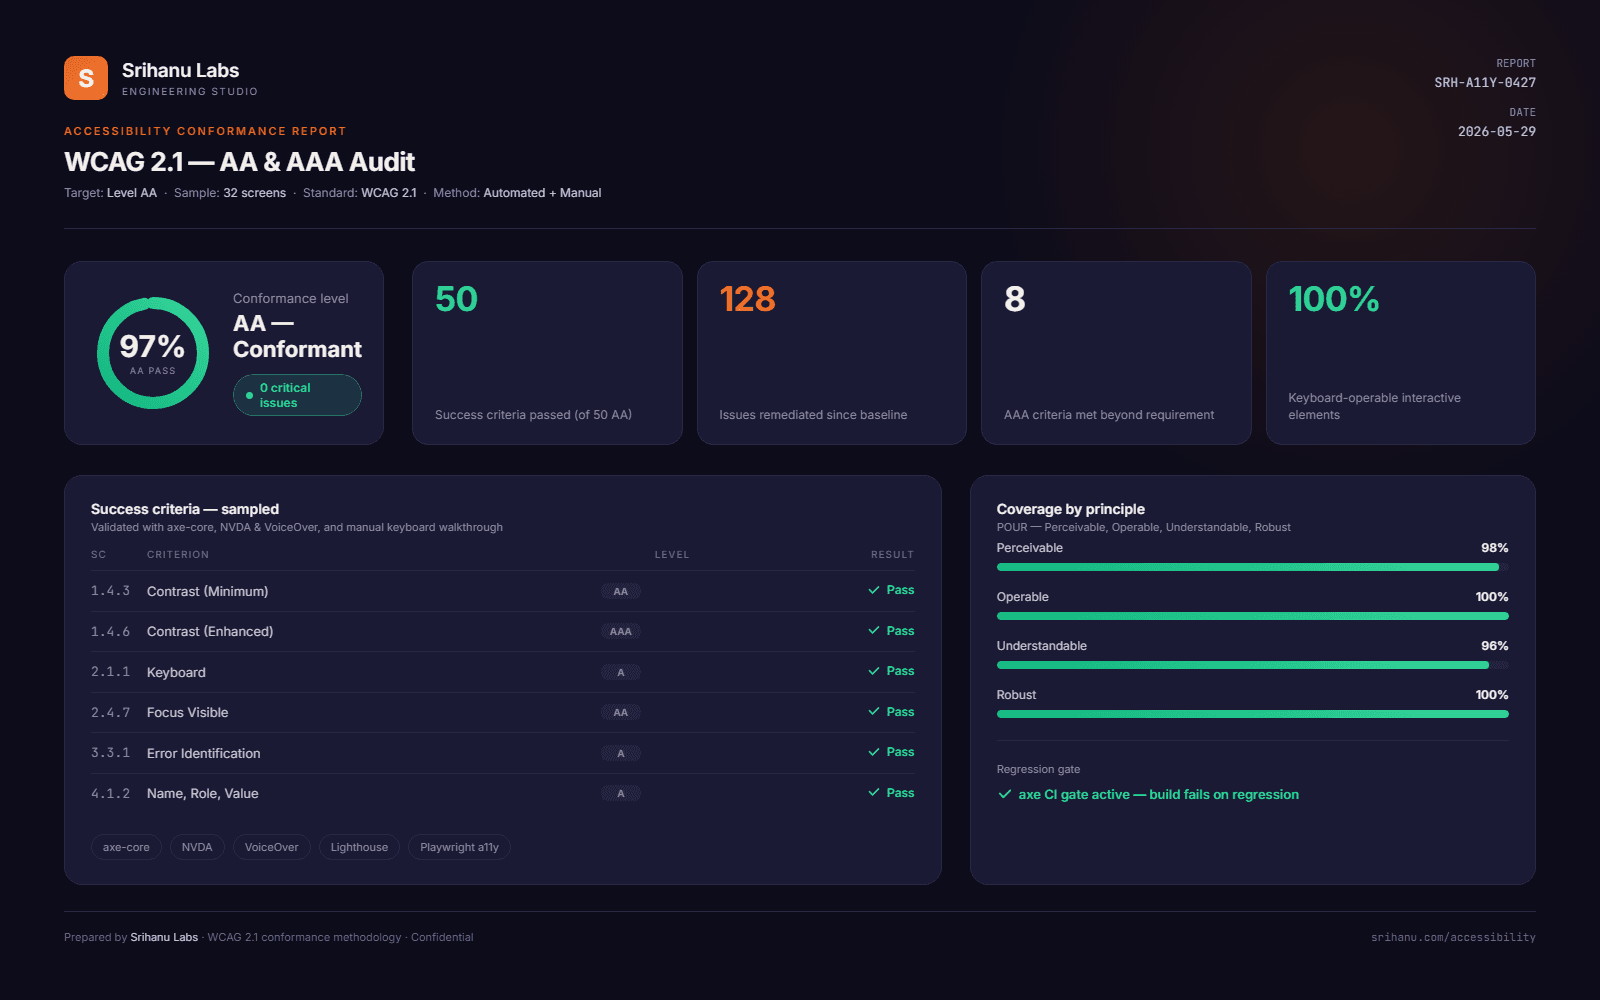Click the 1.4.6 criterion number

pyautogui.click(x=110, y=631)
